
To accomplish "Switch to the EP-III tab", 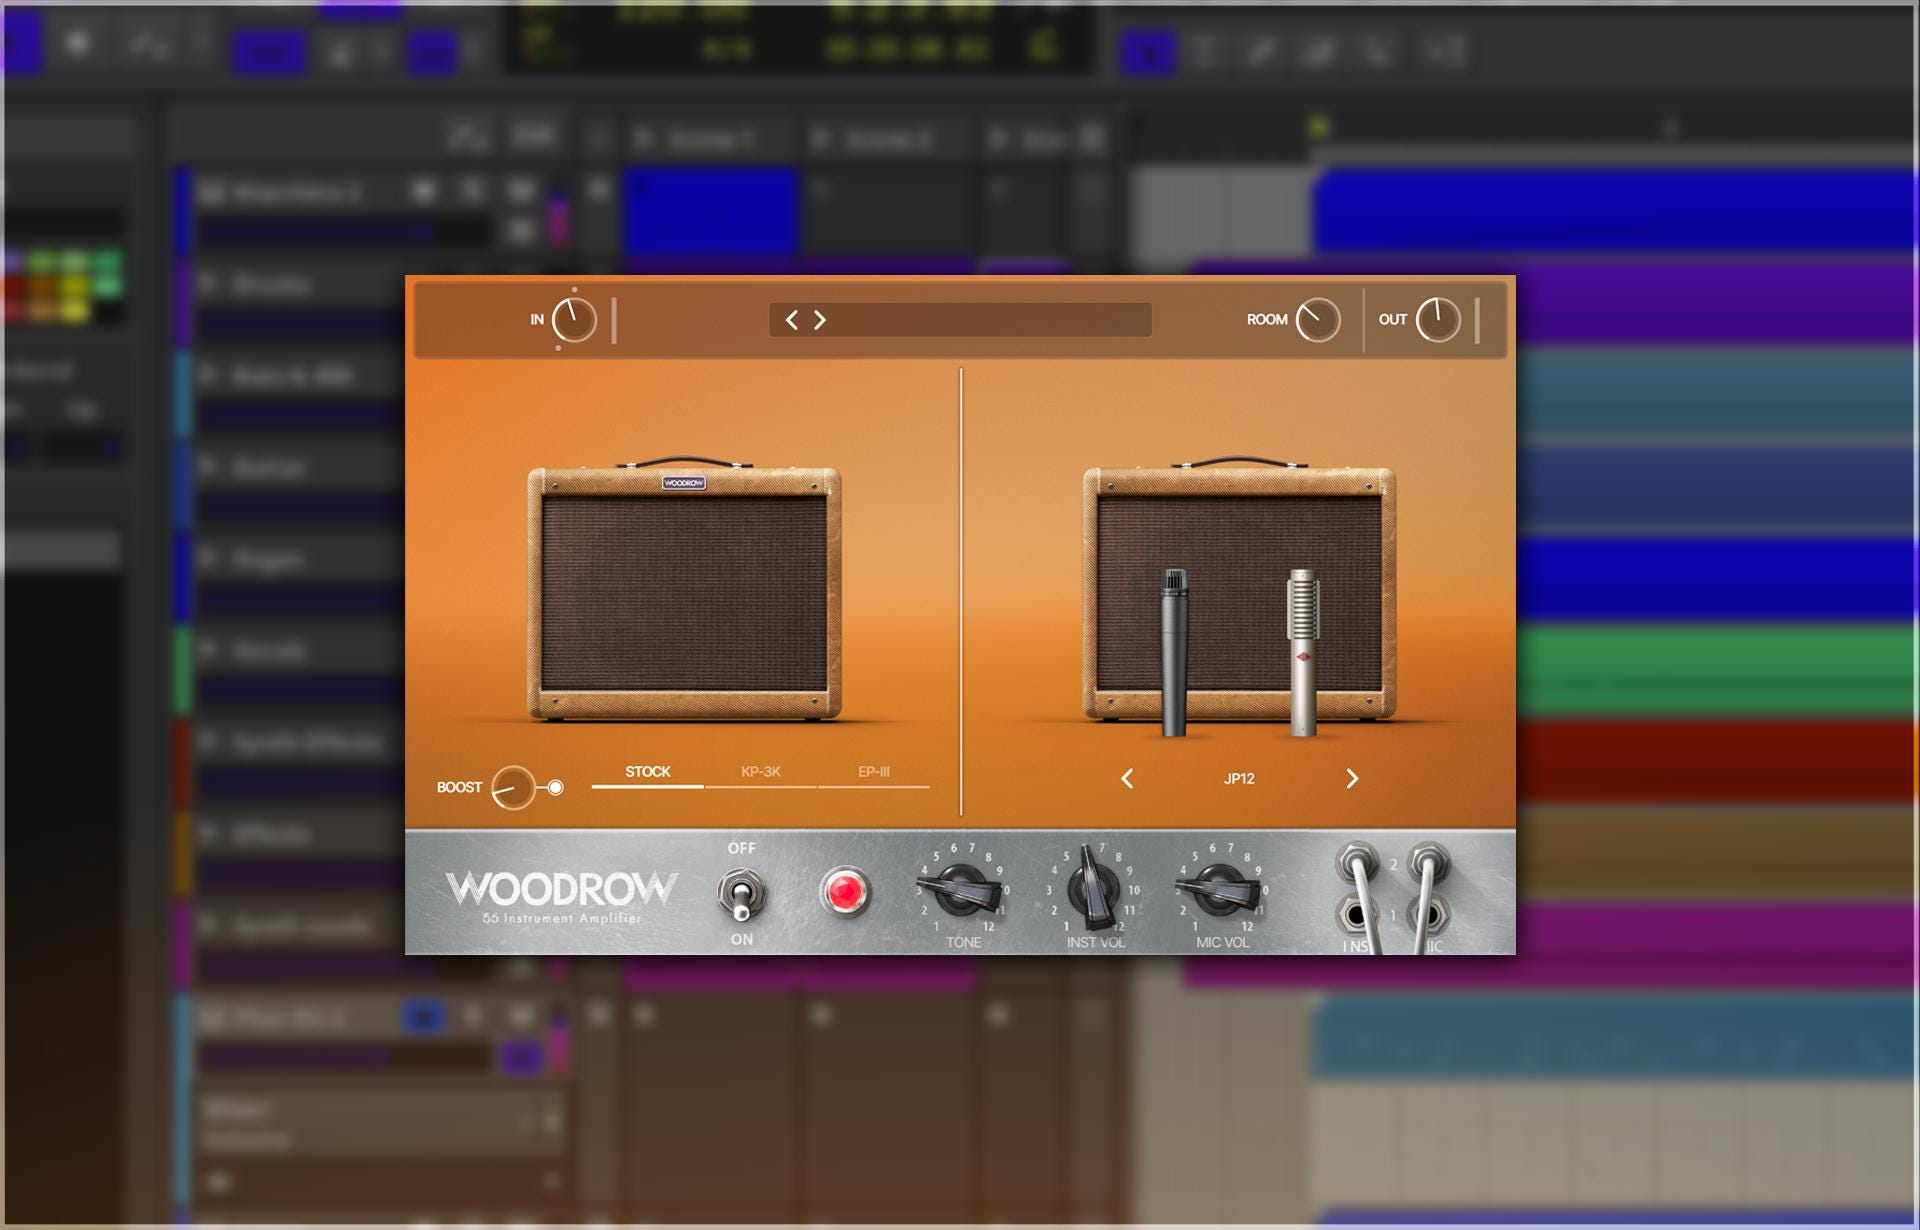I will 874,772.
